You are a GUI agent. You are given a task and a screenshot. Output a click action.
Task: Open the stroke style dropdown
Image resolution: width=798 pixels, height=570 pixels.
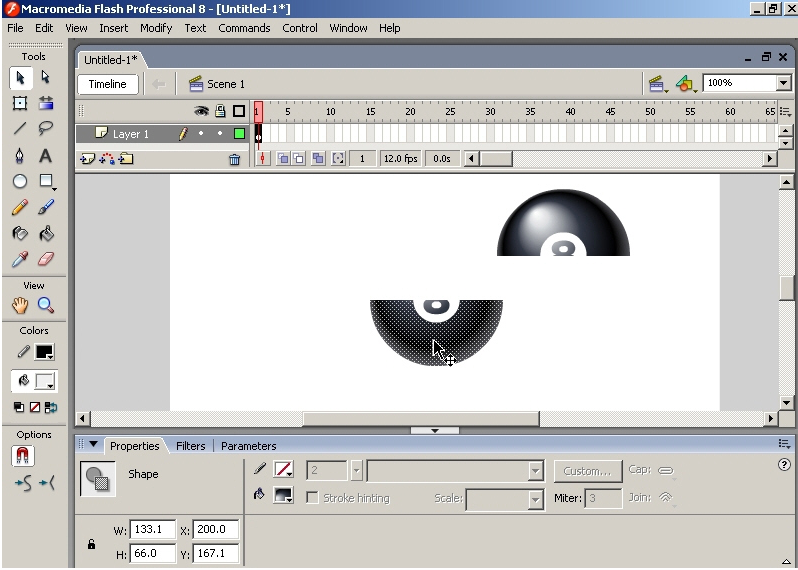pyautogui.click(x=535, y=471)
